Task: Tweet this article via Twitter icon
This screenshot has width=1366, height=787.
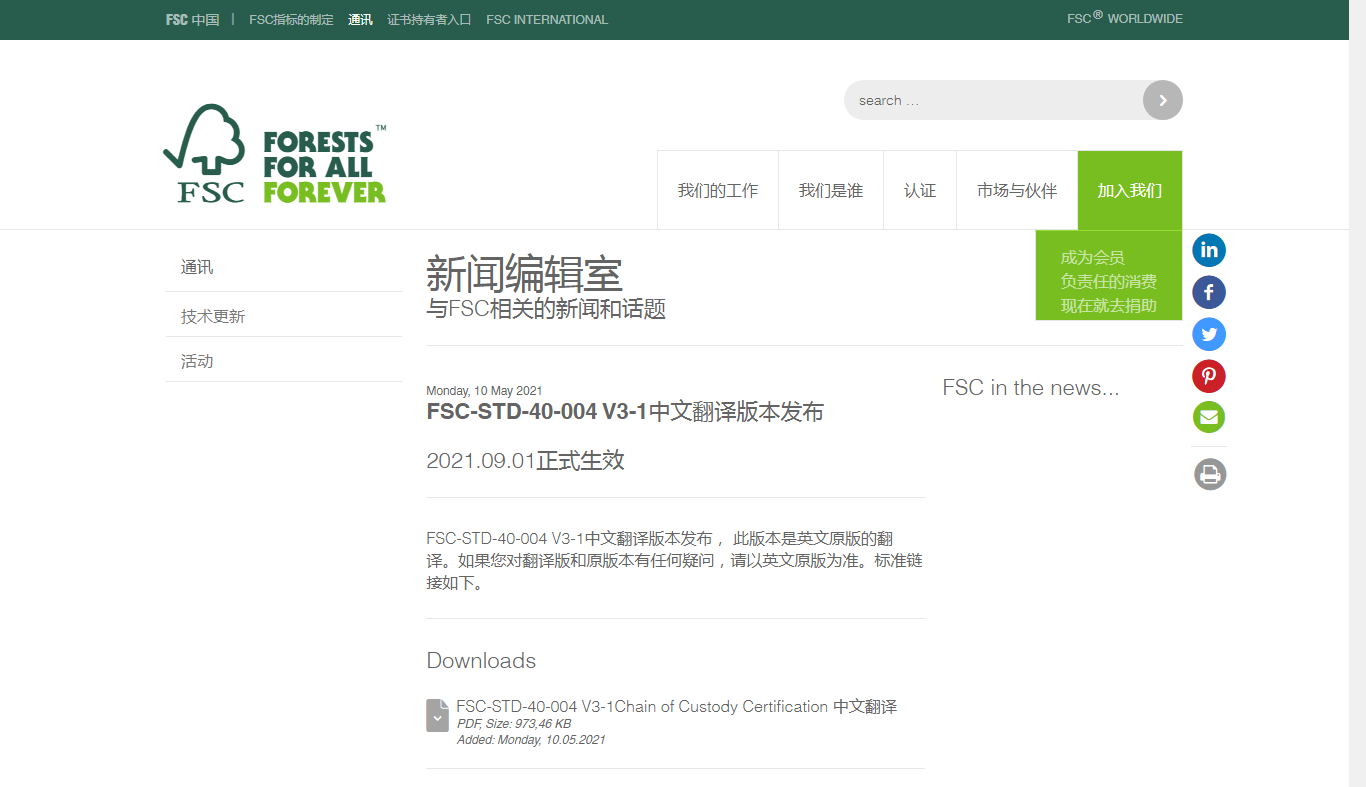Action: [1209, 334]
